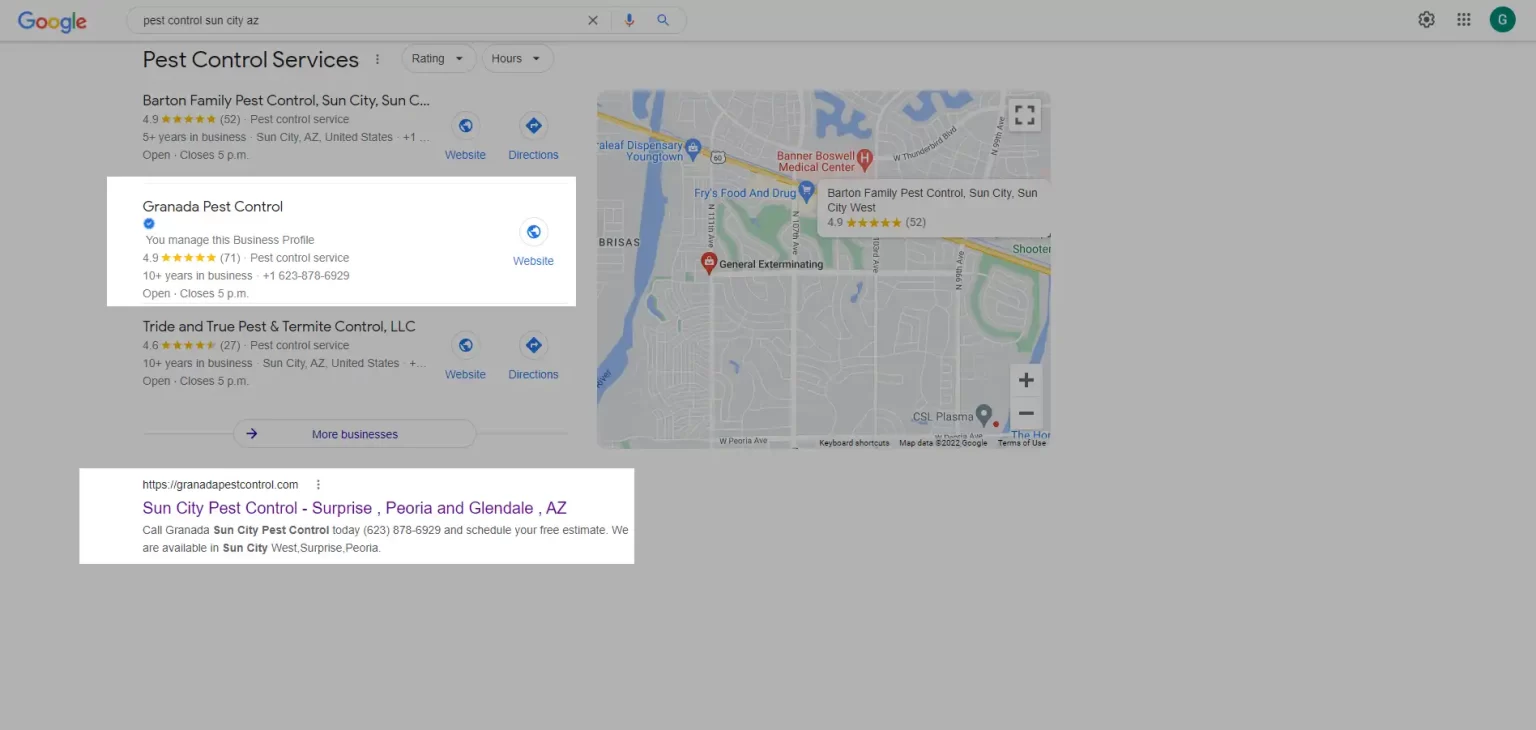The height and width of the screenshot is (730, 1536).
Task: Open options menu beside Pest Control Services
Action: (x=377, y=60)
